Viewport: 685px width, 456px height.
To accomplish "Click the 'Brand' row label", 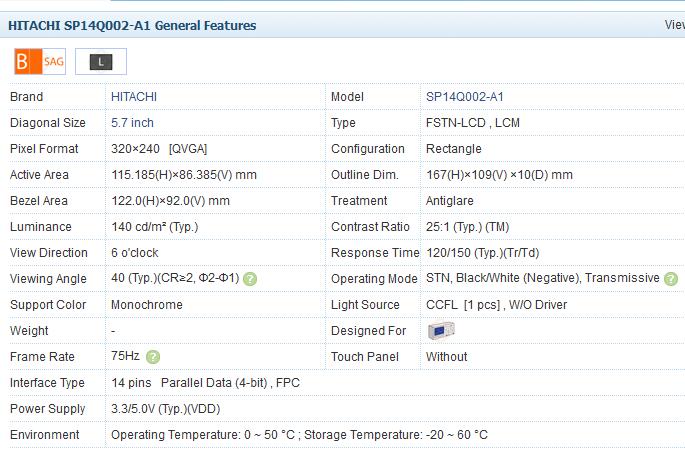I will click(x=26, y=97).
